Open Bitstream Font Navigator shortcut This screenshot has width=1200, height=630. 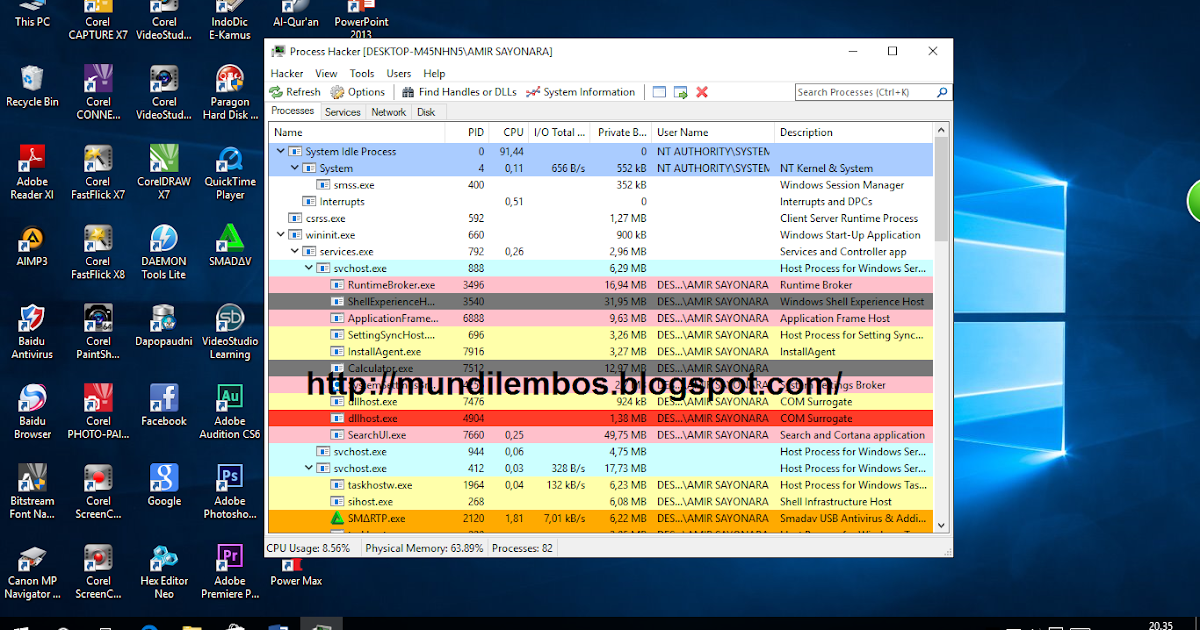click(32, 492)
